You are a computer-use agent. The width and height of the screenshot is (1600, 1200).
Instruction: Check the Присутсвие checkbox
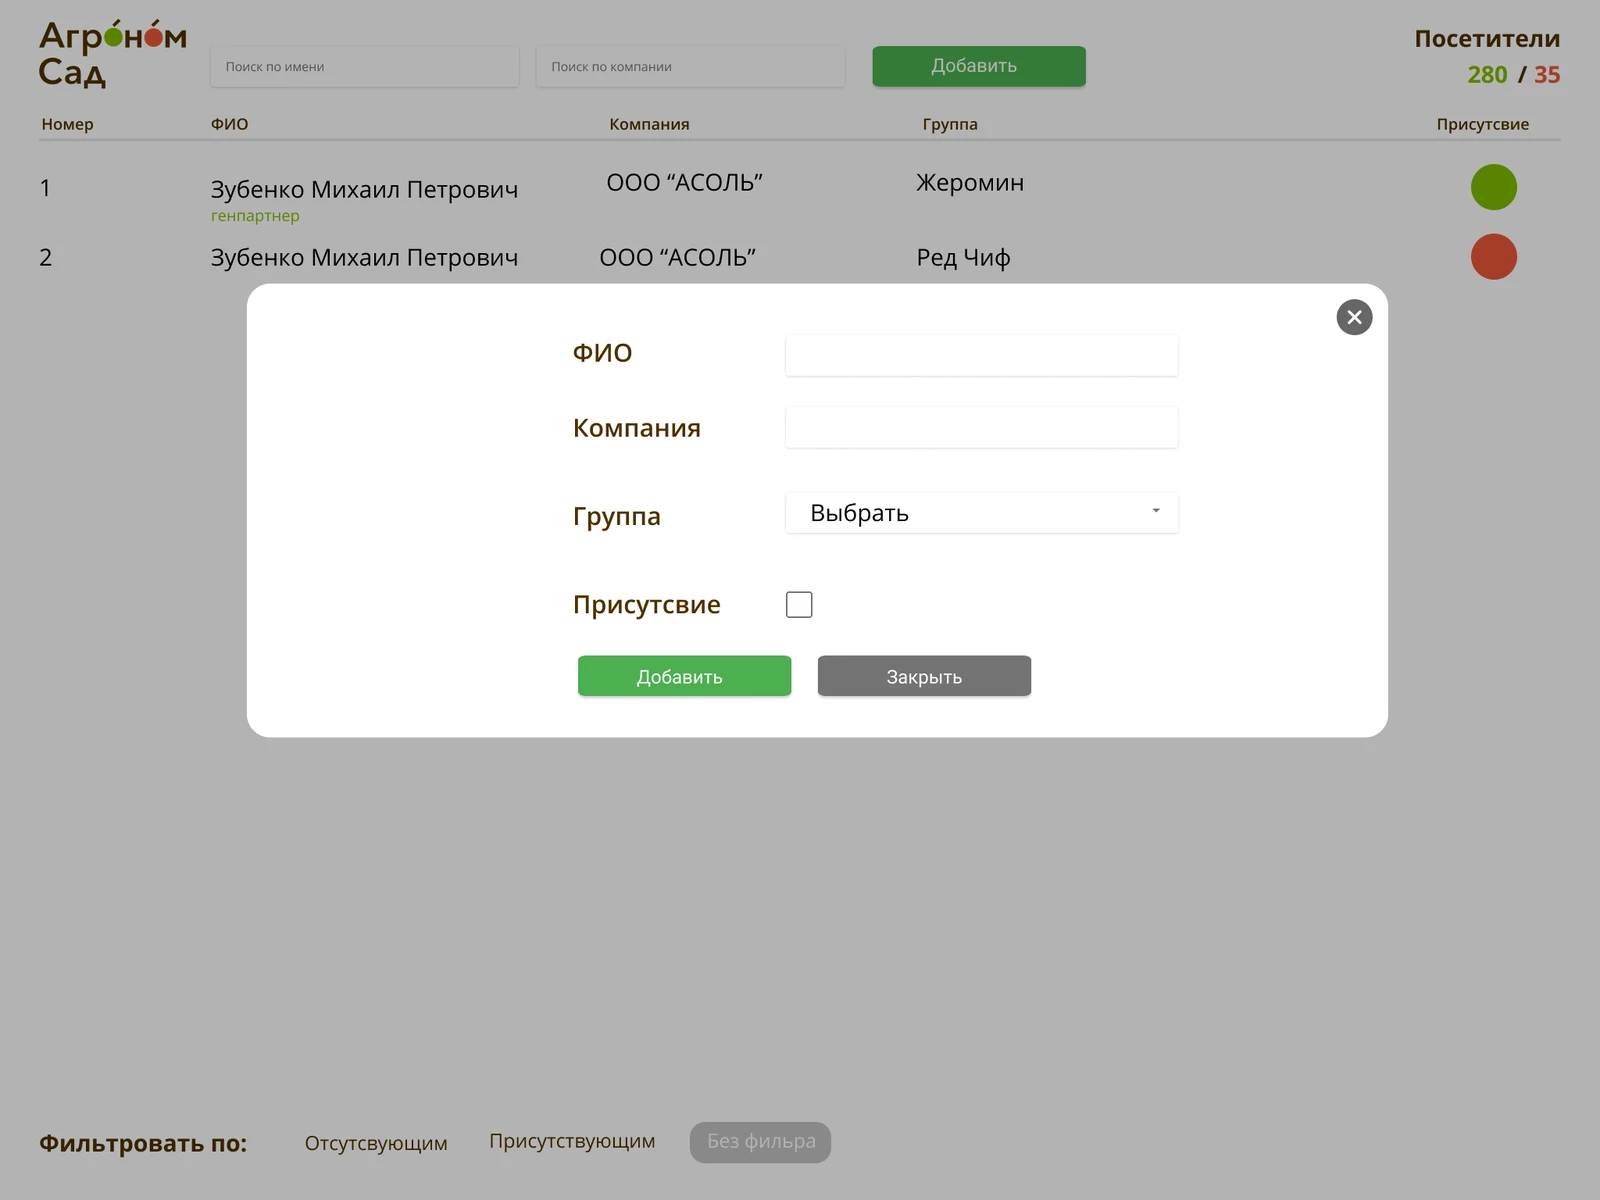799,605
